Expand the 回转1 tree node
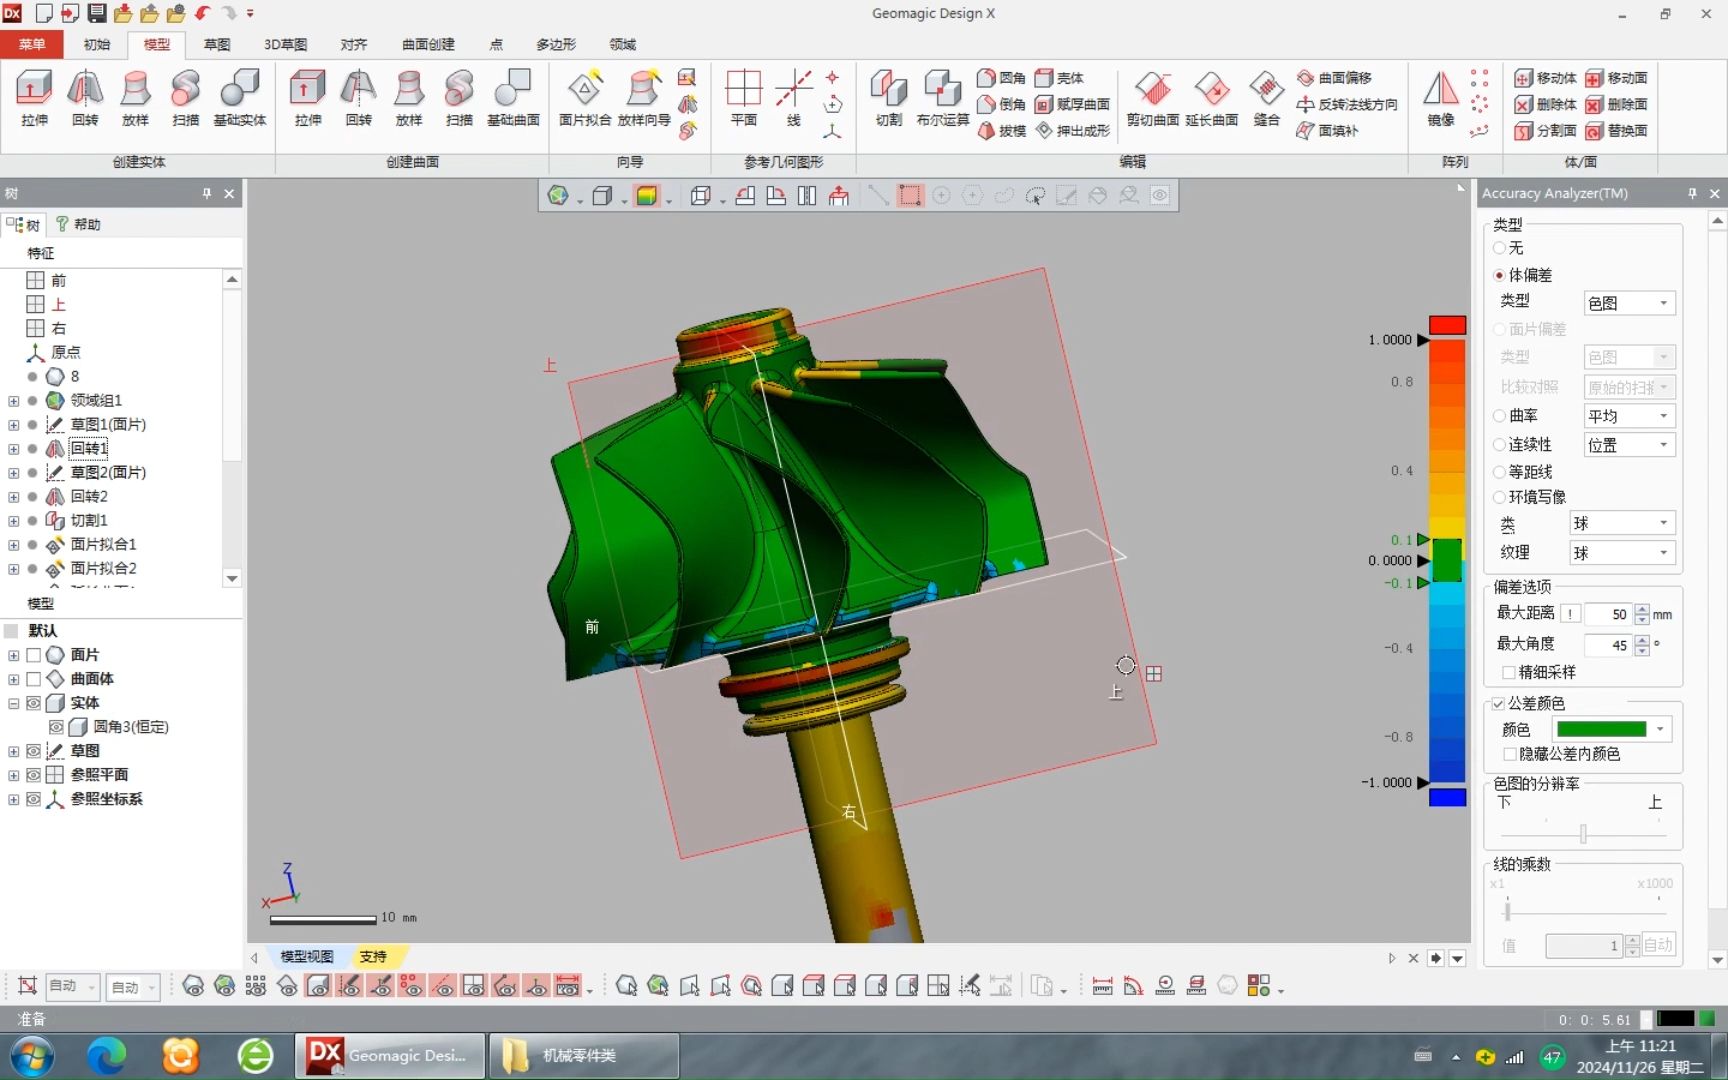1728x1080 pixels. click(13, 448)
